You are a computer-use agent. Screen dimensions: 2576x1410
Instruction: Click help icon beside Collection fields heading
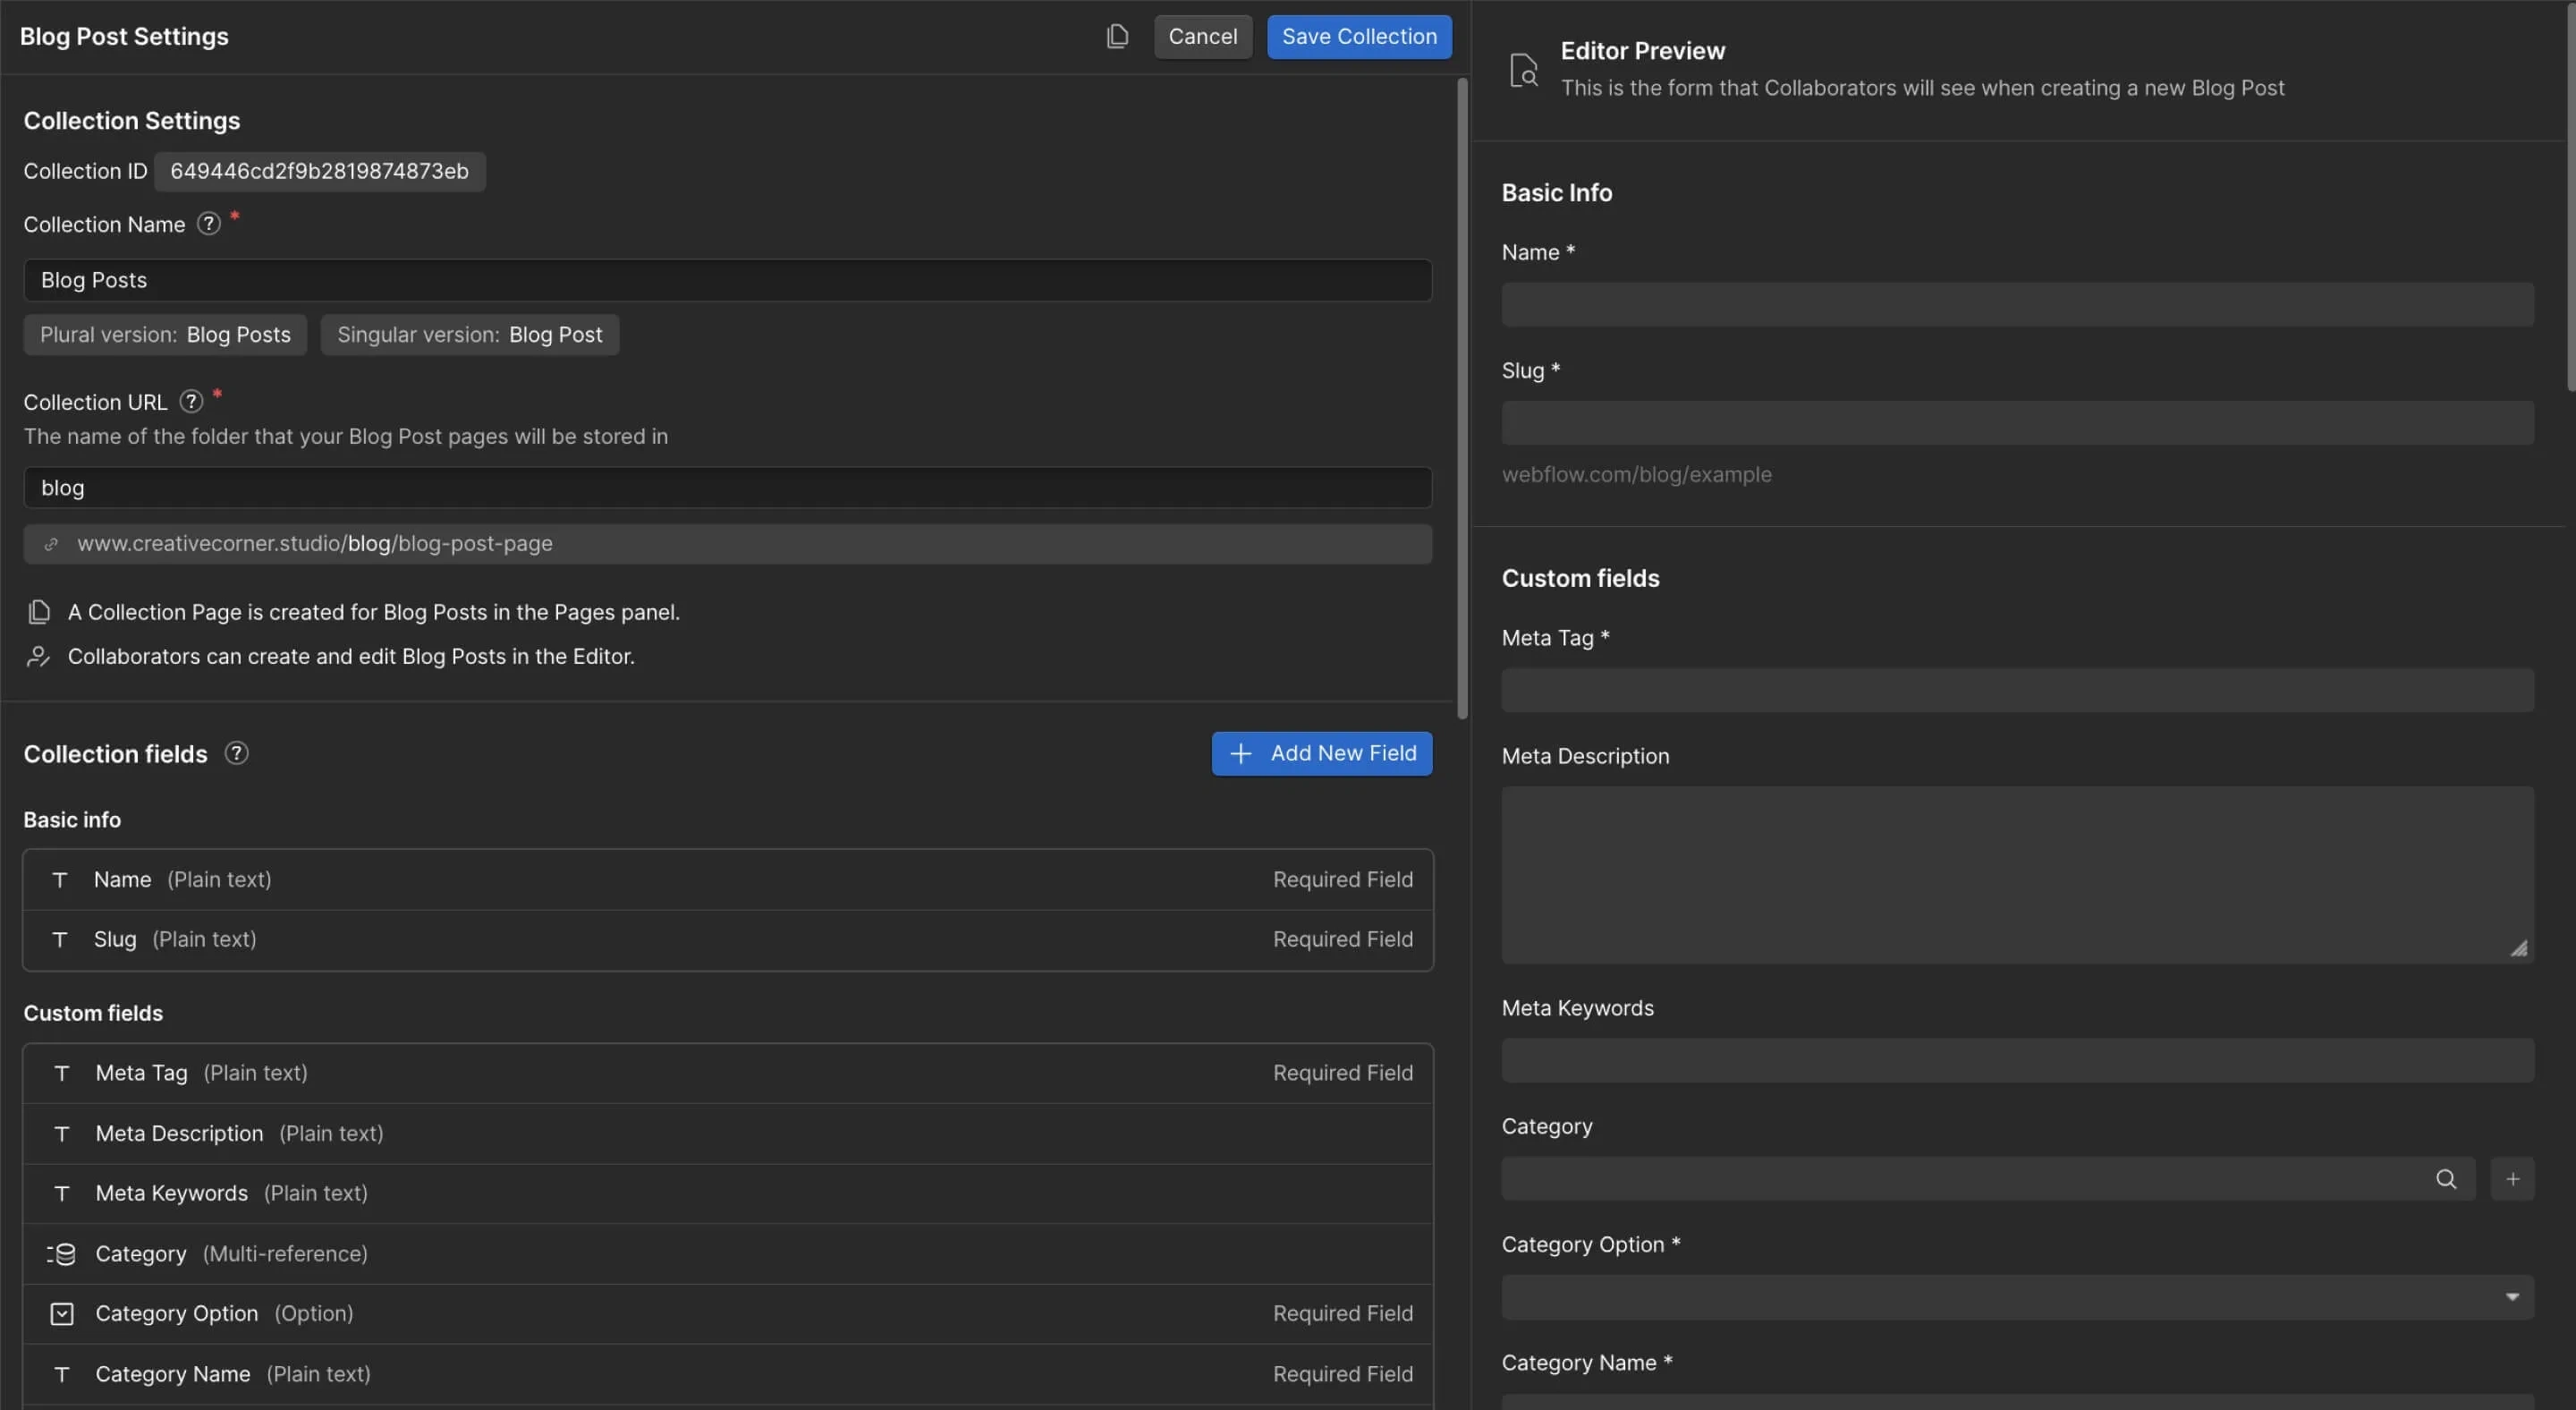(236, 753)
